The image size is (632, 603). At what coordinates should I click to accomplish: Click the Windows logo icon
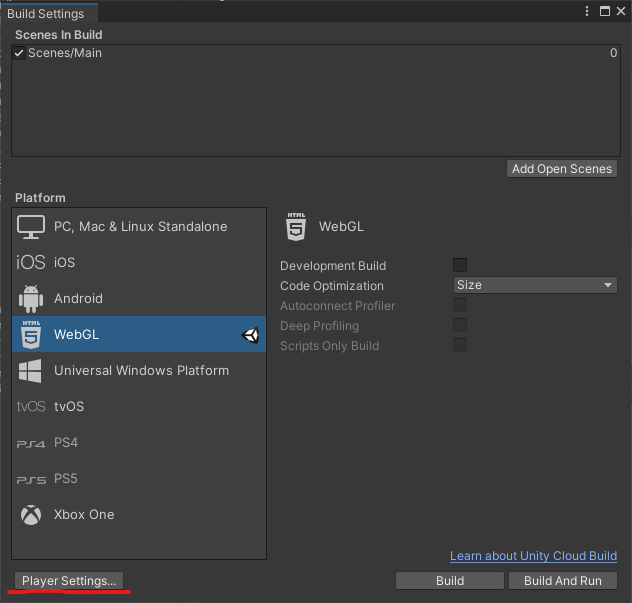click(x=30, y=371)
